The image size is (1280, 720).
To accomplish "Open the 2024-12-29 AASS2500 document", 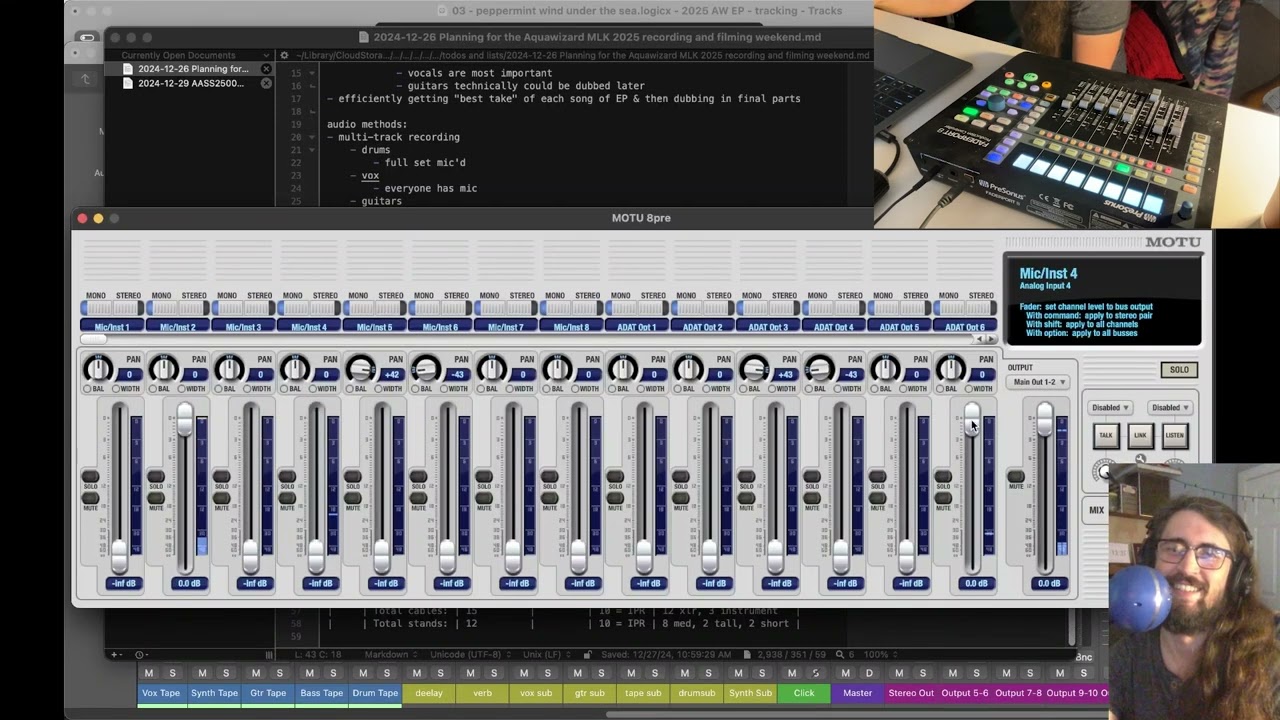I will [190, 83].
